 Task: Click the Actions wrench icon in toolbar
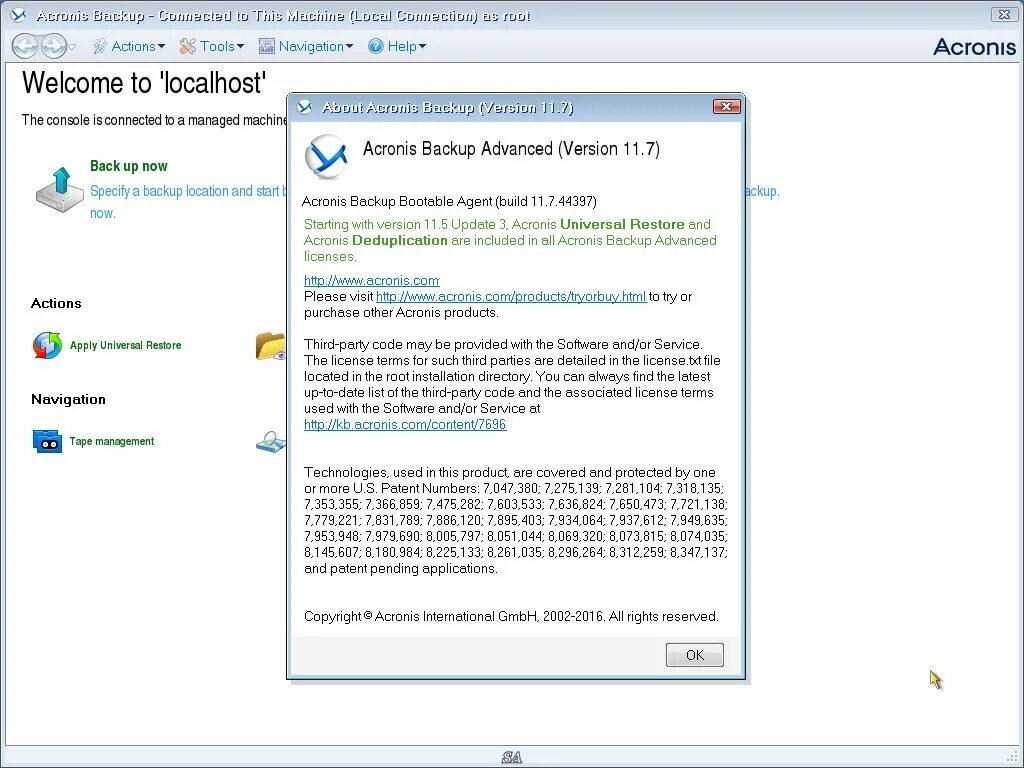99,46
